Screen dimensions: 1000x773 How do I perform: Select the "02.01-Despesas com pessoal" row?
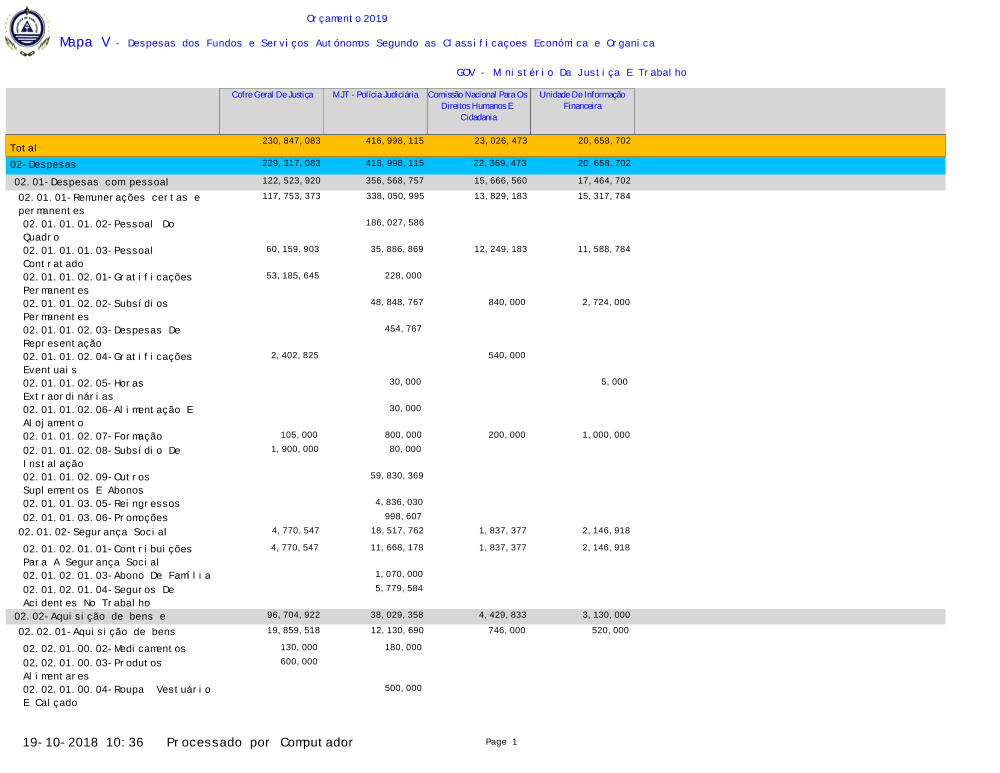(x=91, y=182)
